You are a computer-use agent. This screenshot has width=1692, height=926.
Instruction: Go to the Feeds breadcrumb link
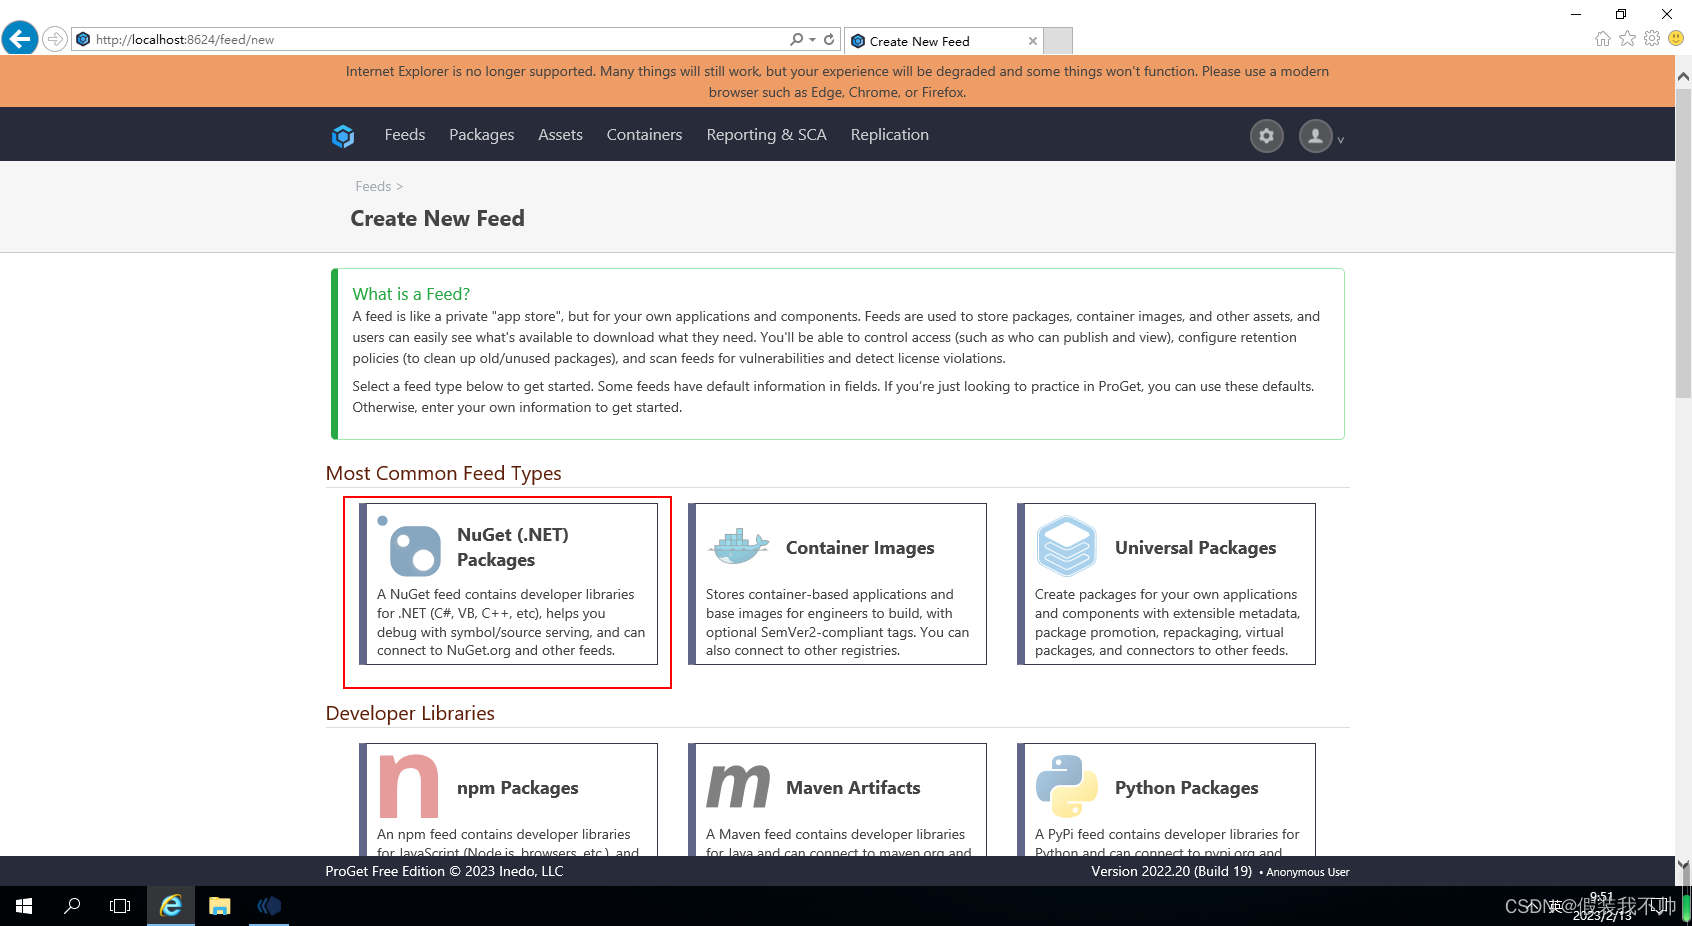(373, 186)
